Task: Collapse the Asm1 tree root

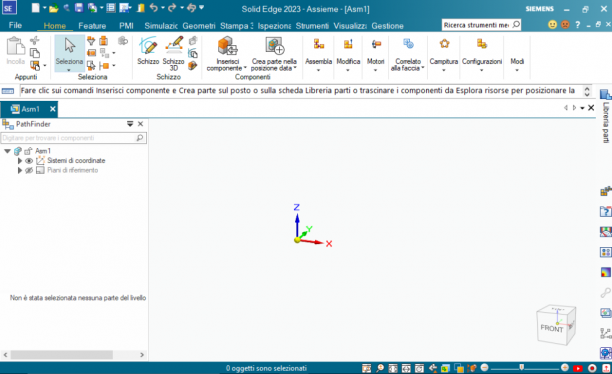Action: [x=7, y=151]
